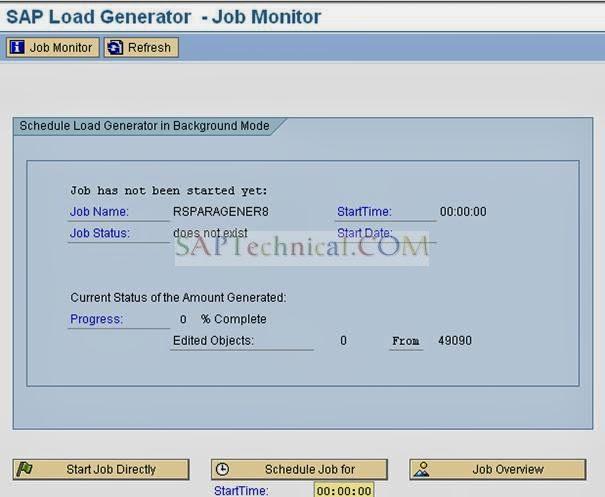
Task: Click job name value RSPARAGENER8
Action: tap(221, 211)
